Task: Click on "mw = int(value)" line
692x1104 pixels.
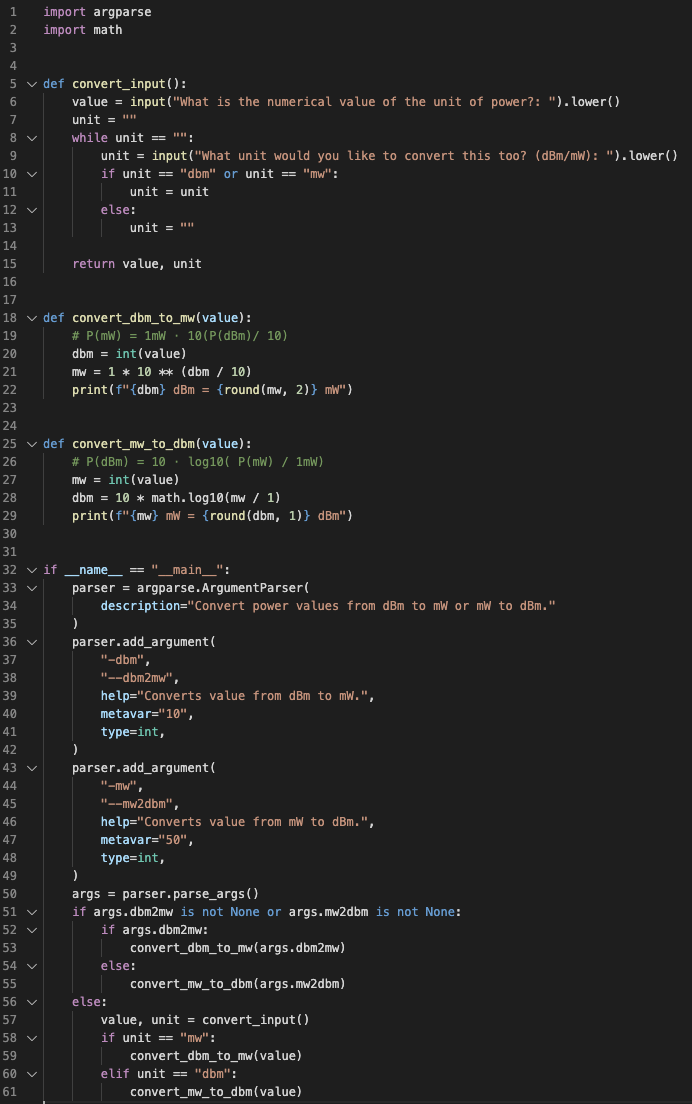Action: point(126,480)
